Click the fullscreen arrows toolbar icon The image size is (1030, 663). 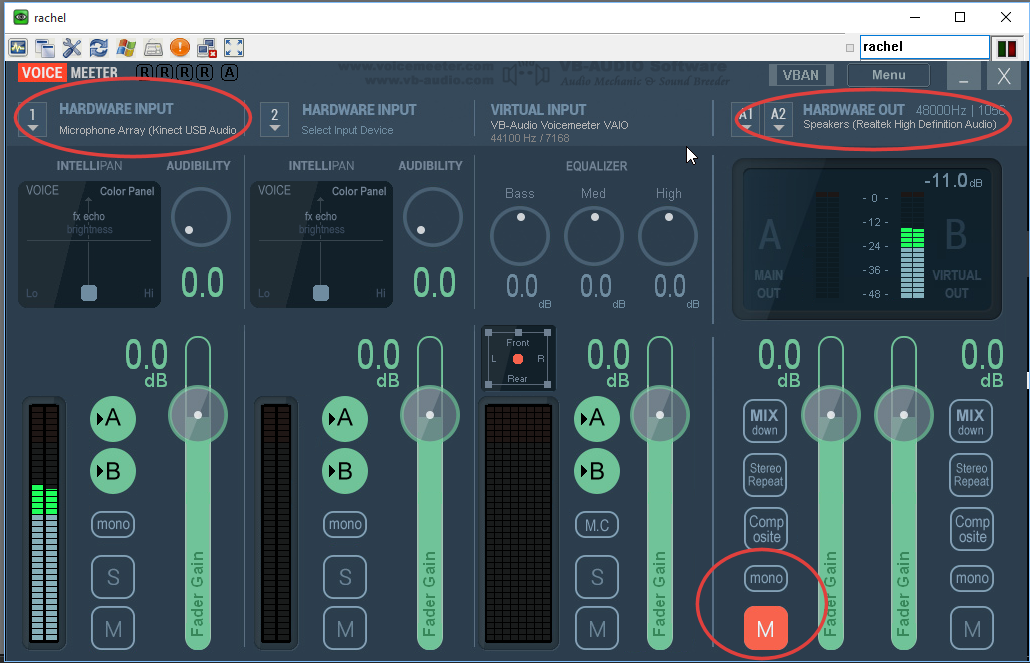pos(234,47)
